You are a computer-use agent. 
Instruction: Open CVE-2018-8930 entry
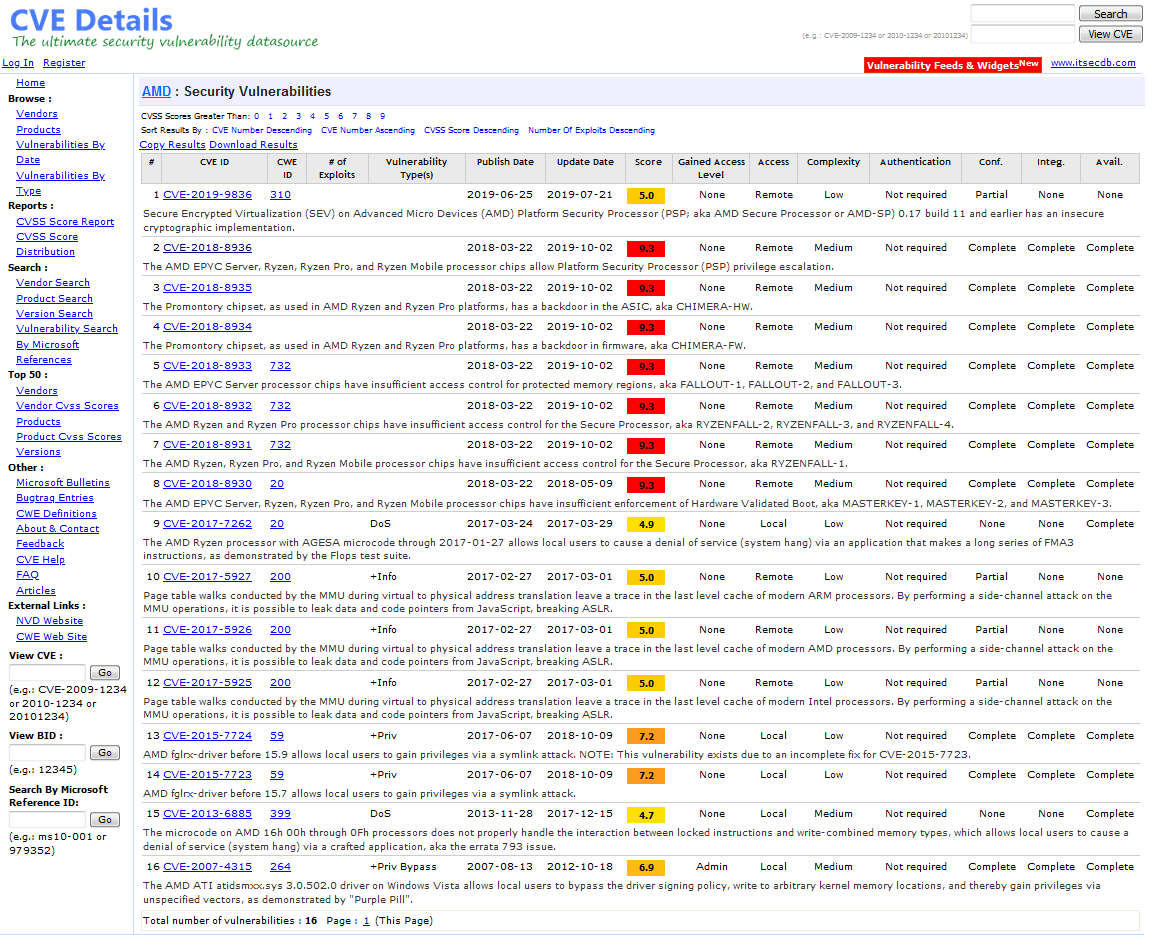(208, 484)
